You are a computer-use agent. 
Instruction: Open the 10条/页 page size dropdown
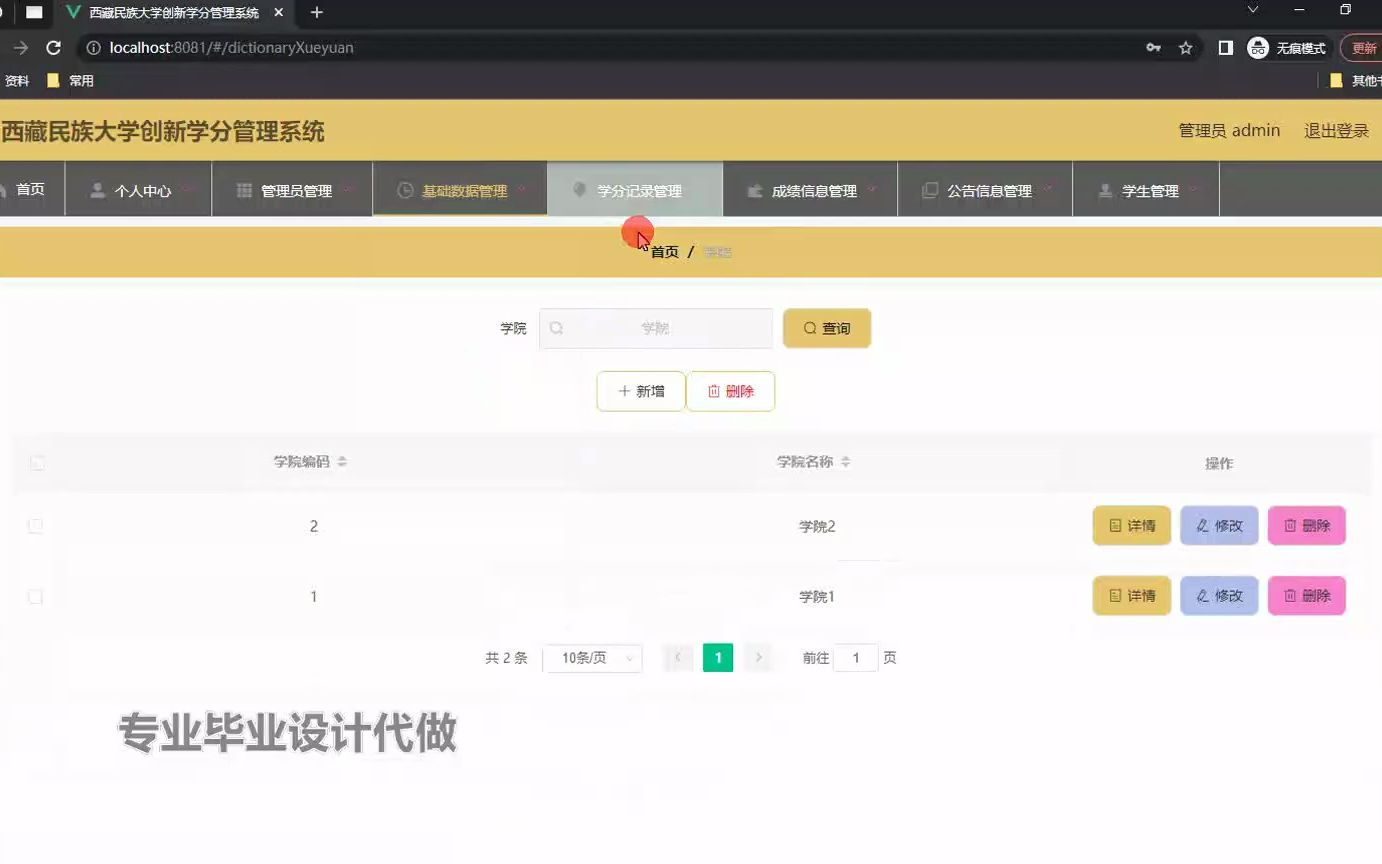[592, 658]
